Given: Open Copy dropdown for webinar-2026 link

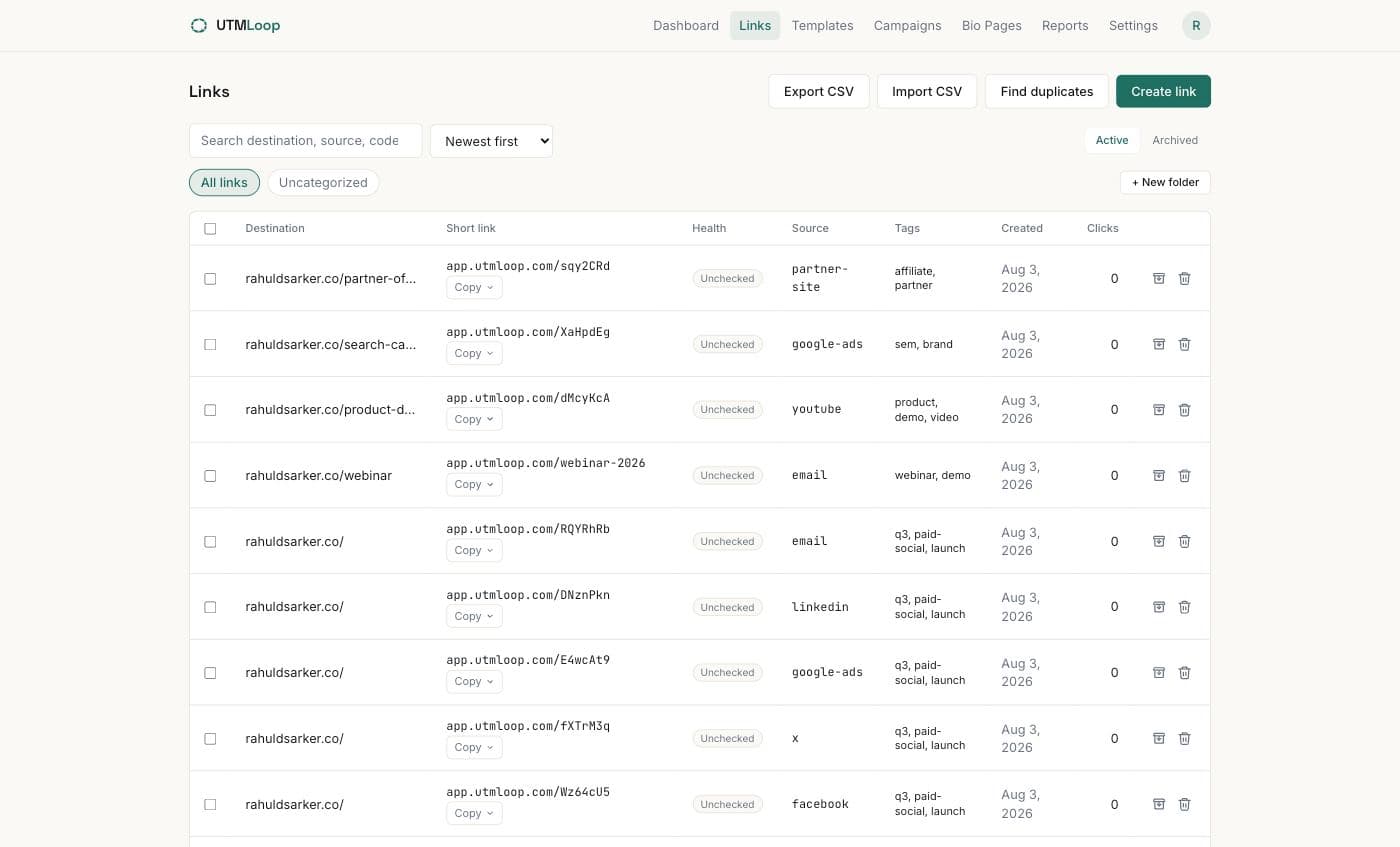Looking at the screenshot, I should tap(474, 484).
